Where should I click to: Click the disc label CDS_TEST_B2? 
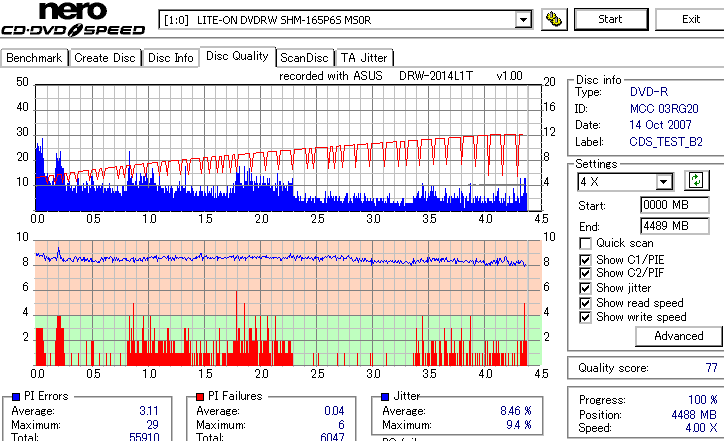(x=666, y=142)
